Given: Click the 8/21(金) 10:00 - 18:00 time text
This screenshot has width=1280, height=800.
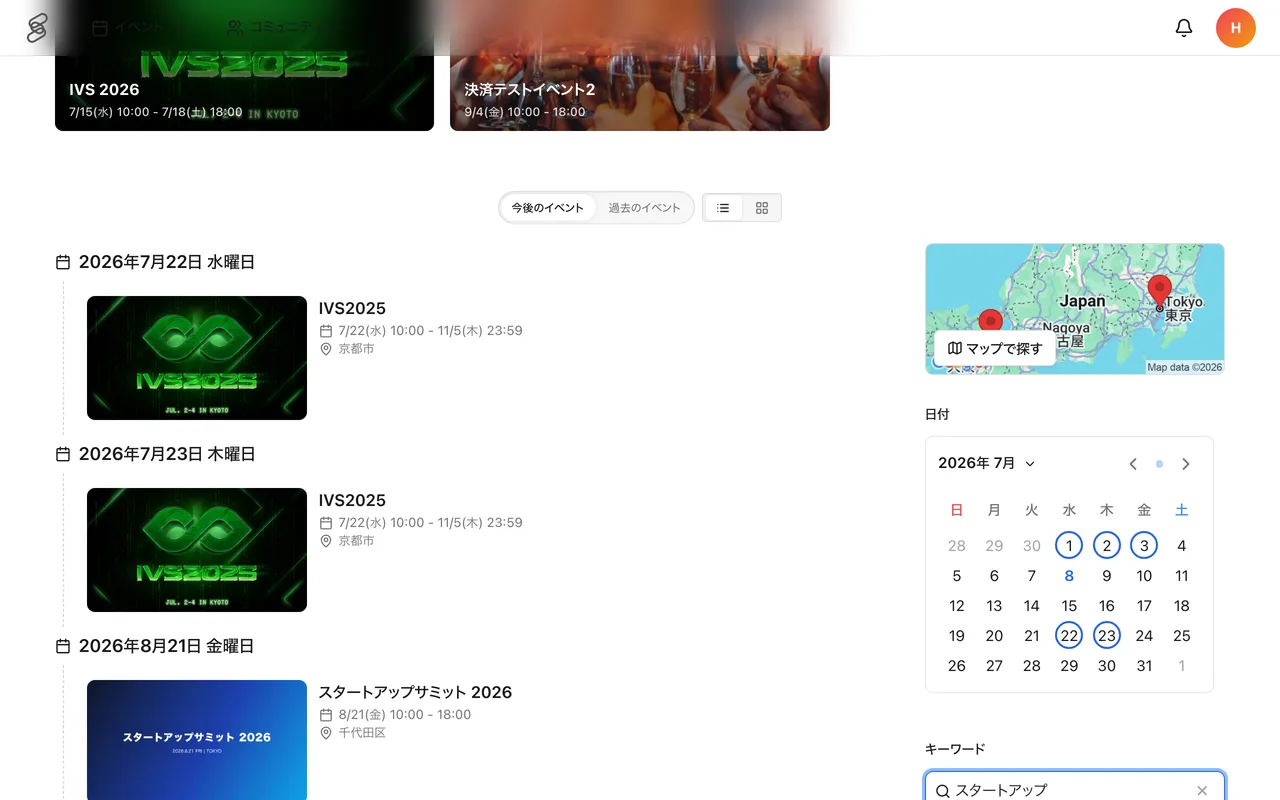Looking at the screenshot, I should click(x=405, y=715).
